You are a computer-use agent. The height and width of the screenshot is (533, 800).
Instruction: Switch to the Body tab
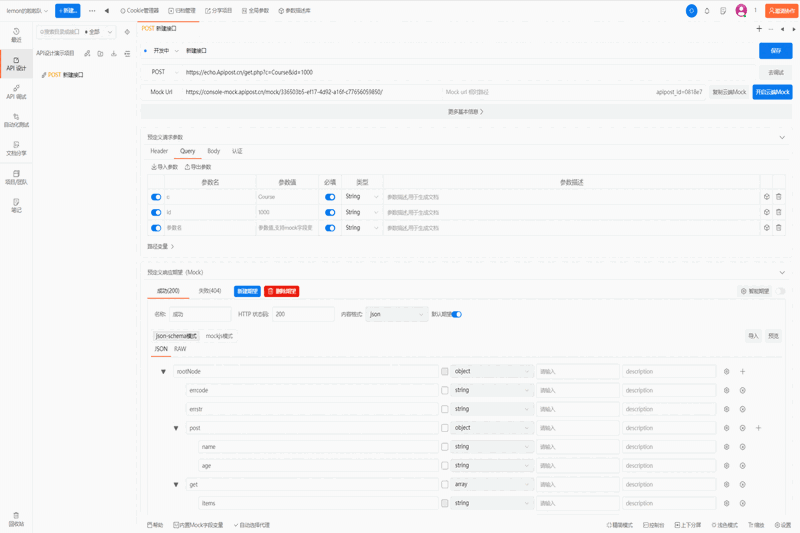(213, 151)
